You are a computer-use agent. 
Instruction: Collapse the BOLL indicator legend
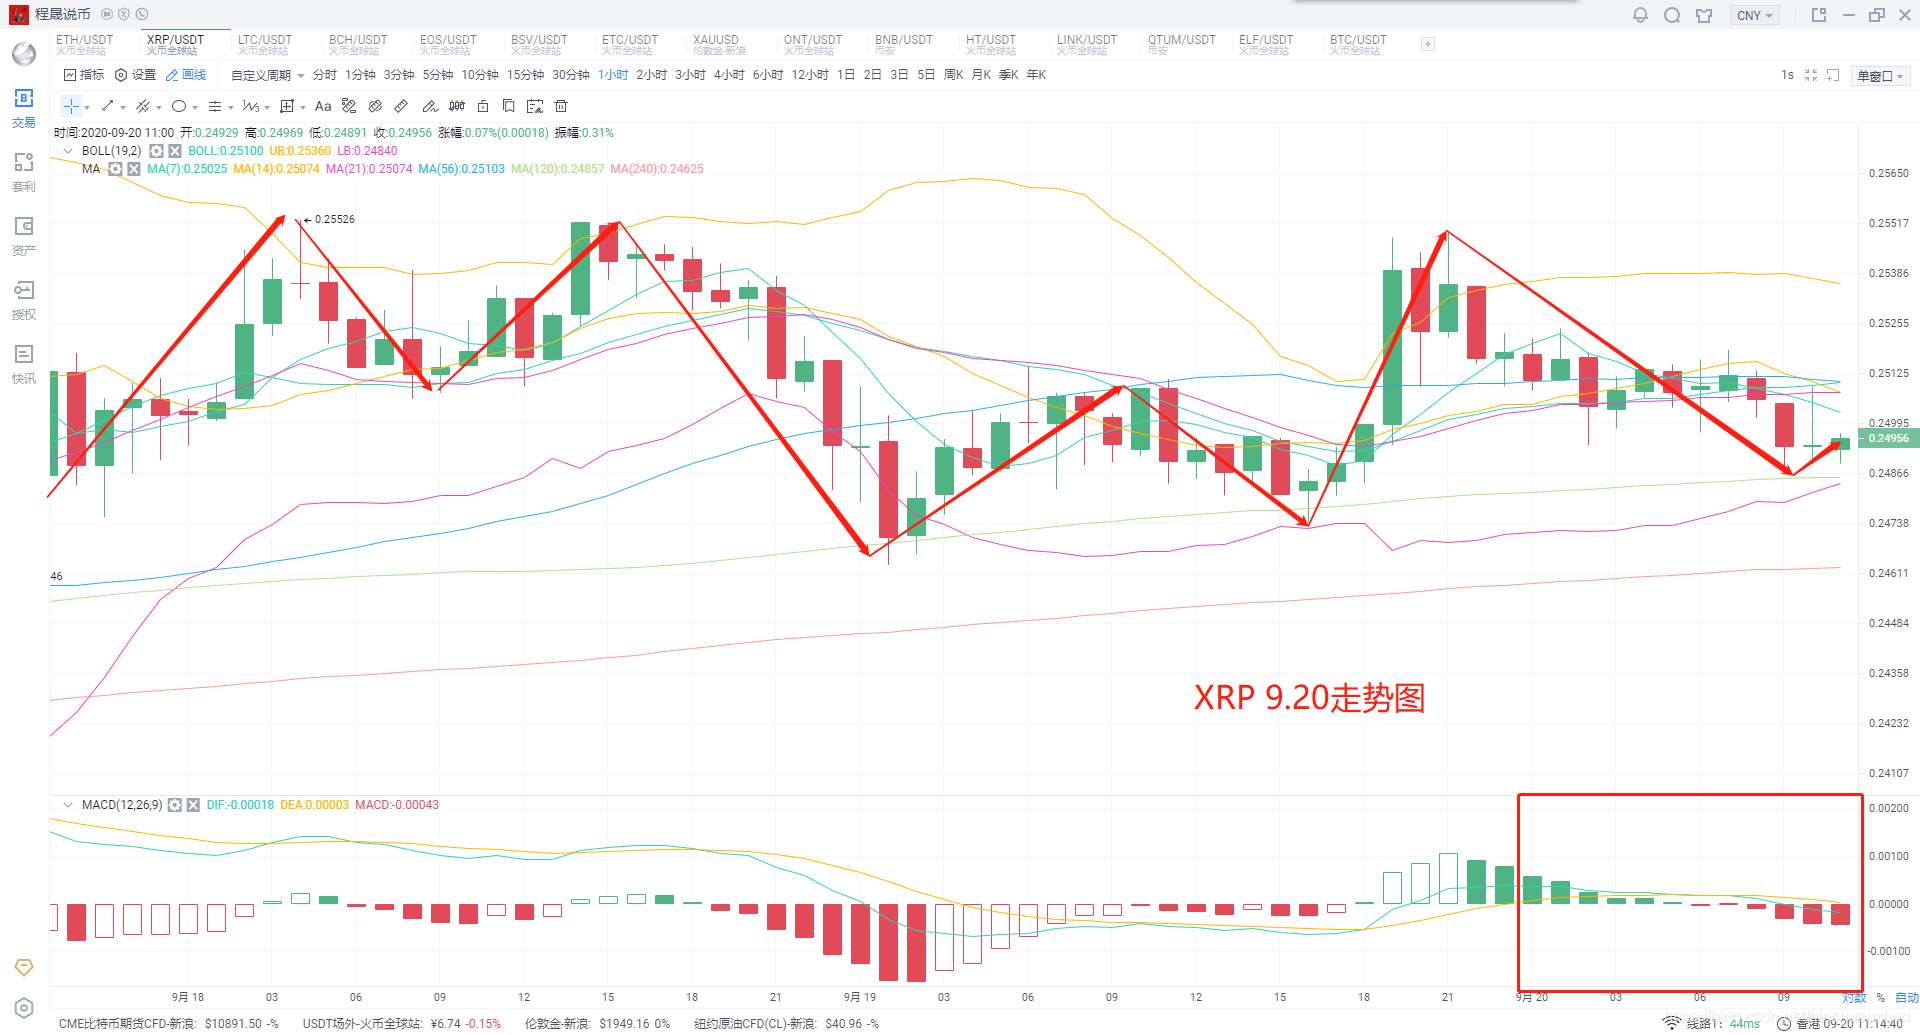click(68, 151)
